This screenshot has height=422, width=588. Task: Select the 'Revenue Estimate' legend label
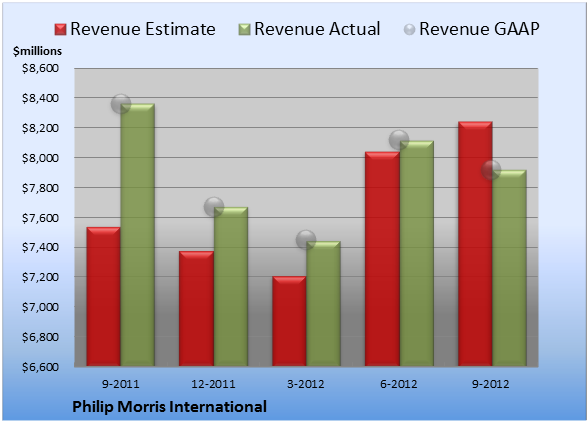point(143,29)
